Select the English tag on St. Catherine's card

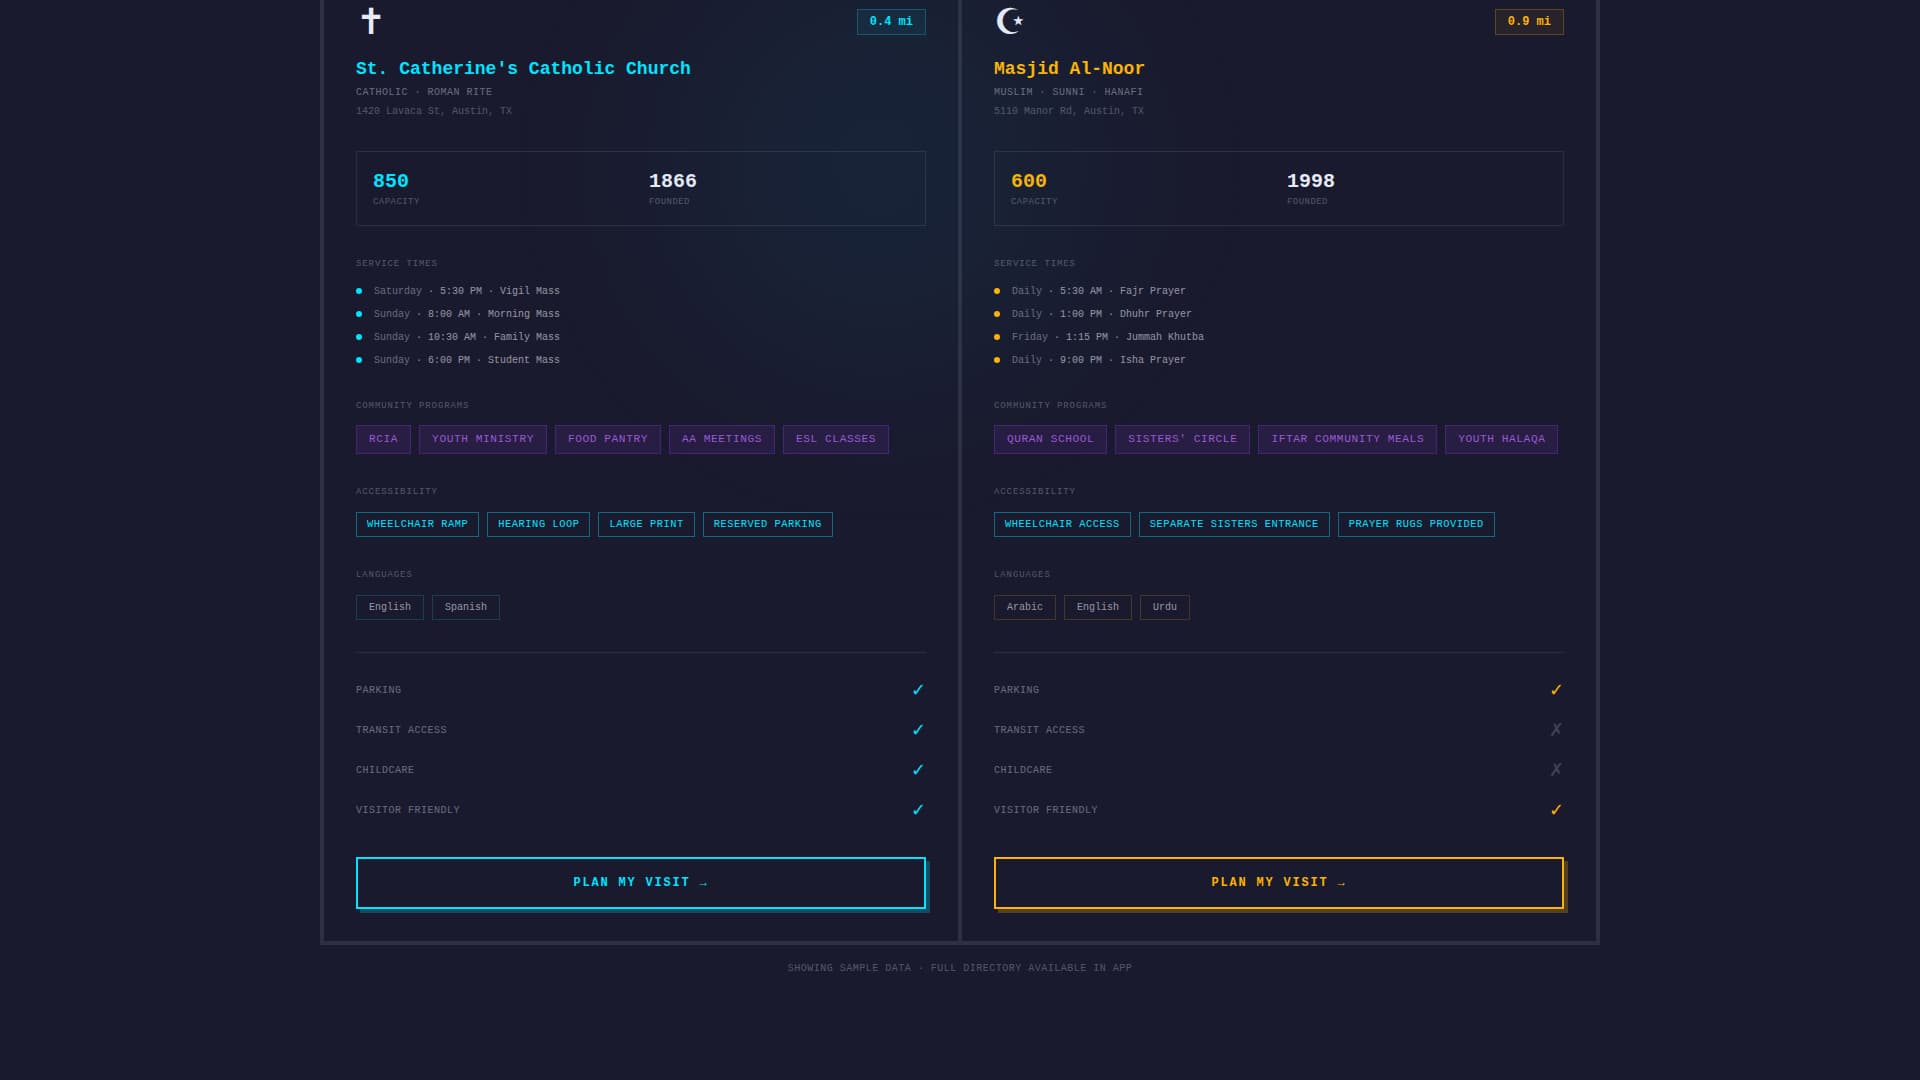point(390,607)
